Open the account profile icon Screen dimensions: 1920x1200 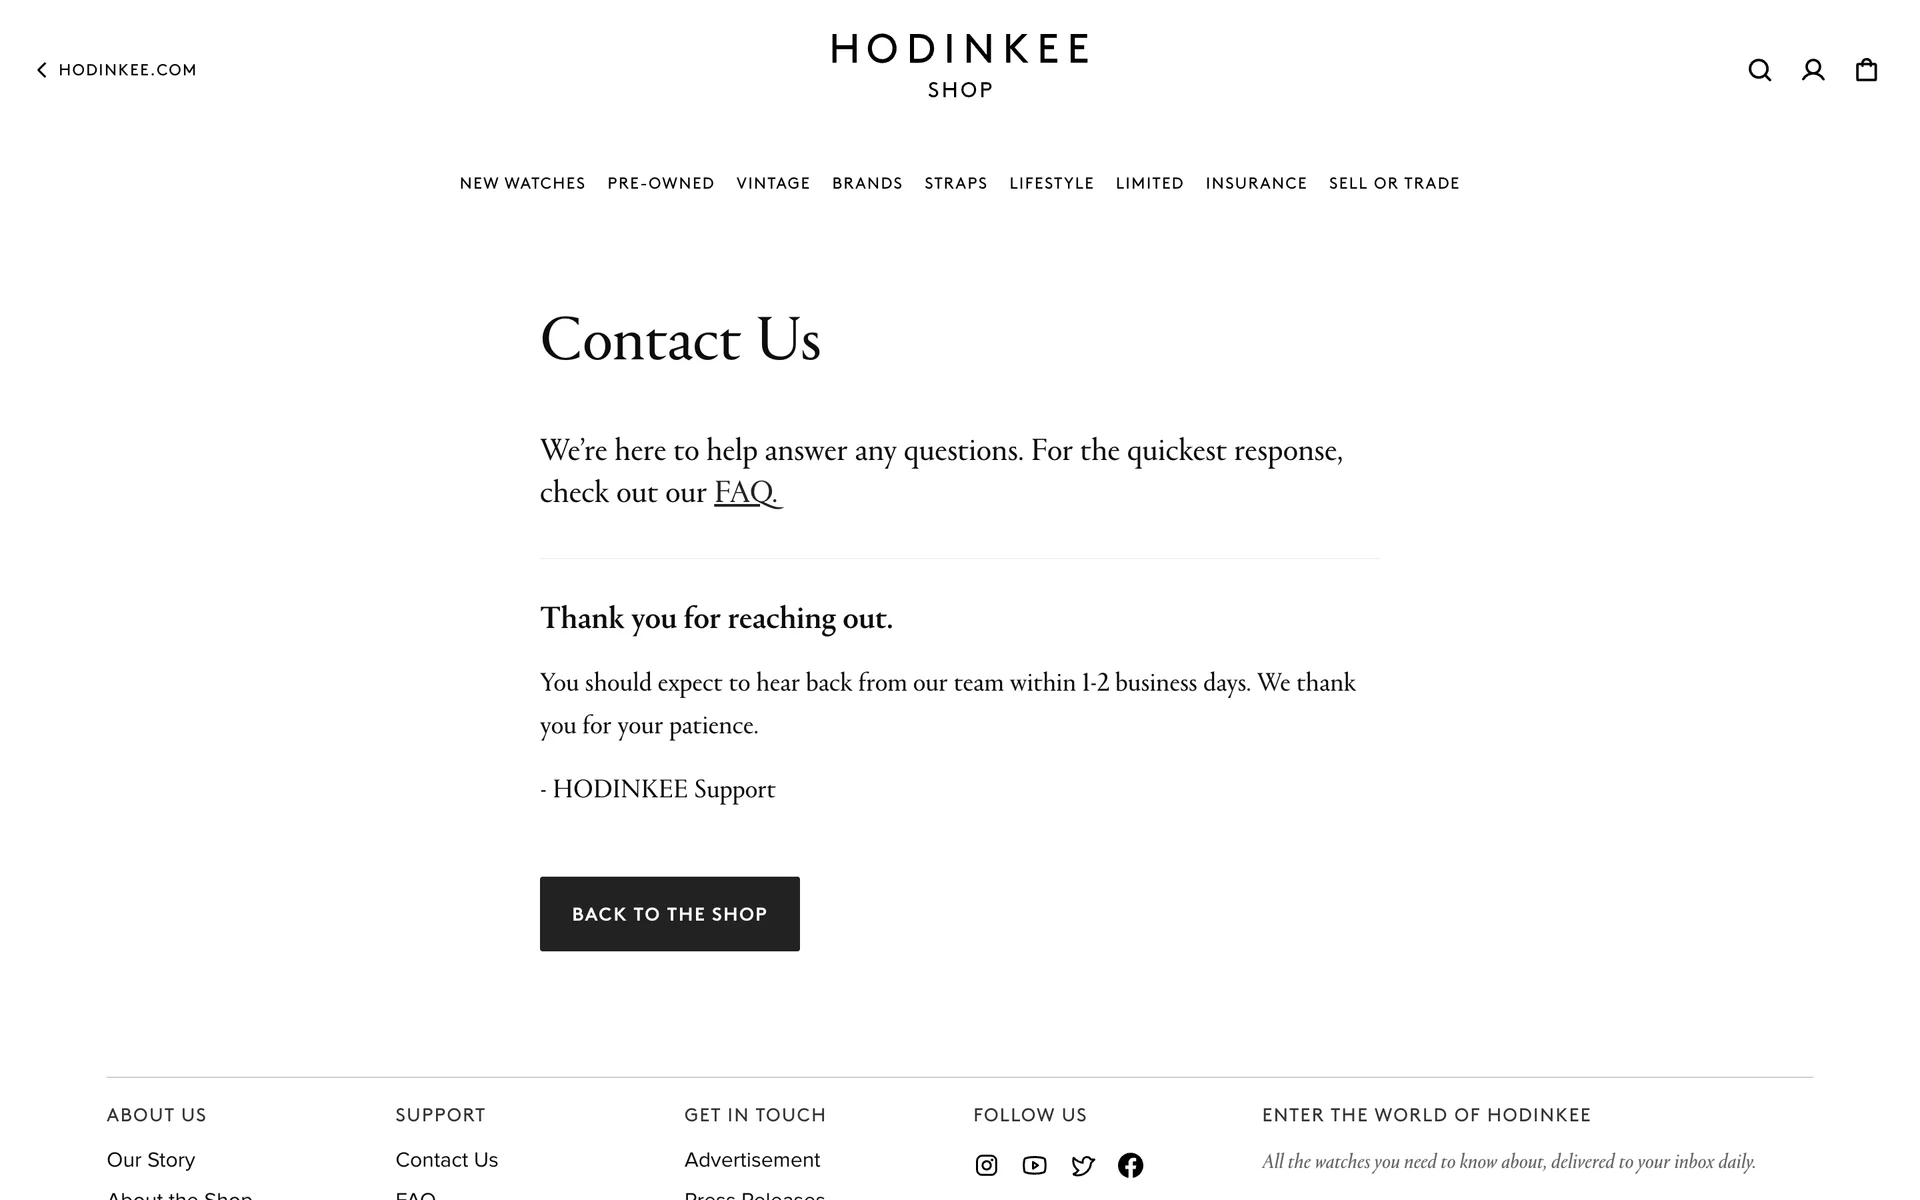click(x=1813, y=70)
